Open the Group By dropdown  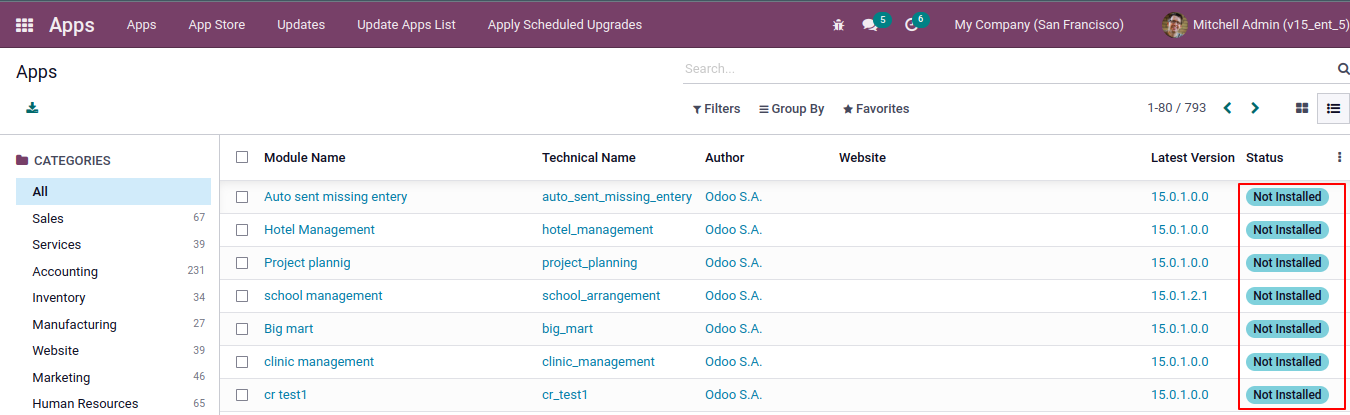click(x=791, y=109)
